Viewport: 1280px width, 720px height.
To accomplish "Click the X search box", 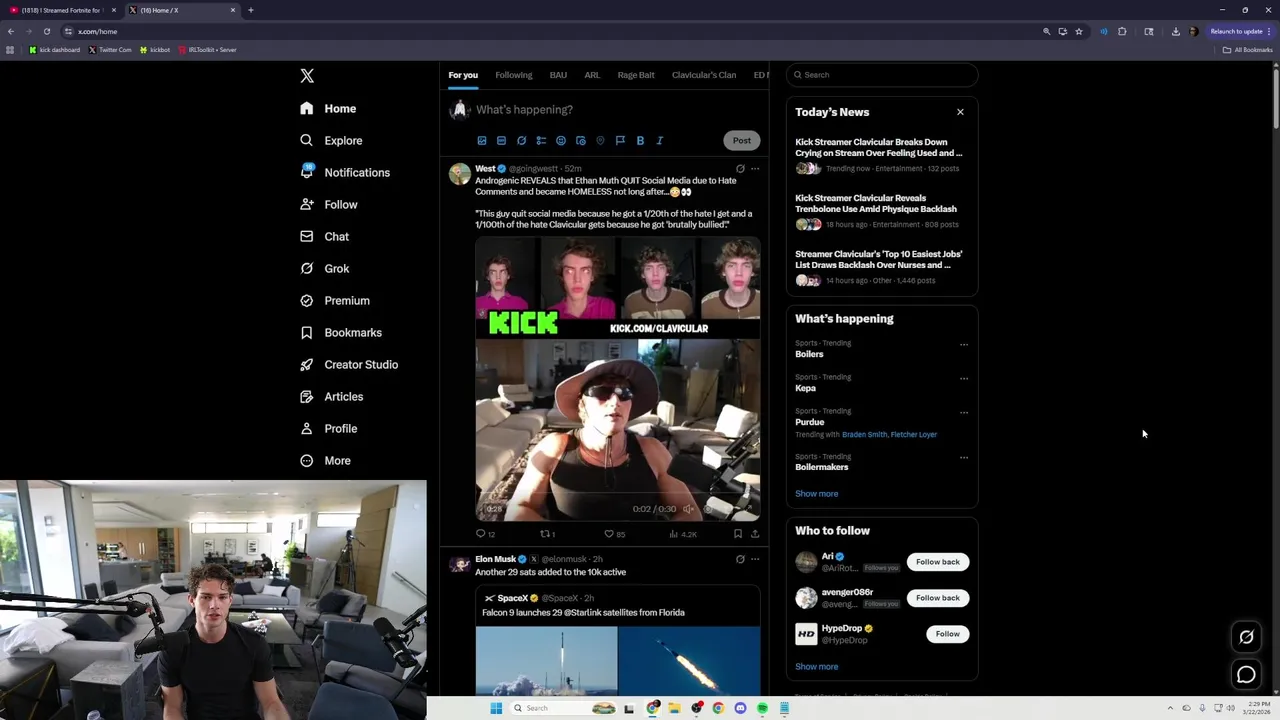I will click(881, 75).
